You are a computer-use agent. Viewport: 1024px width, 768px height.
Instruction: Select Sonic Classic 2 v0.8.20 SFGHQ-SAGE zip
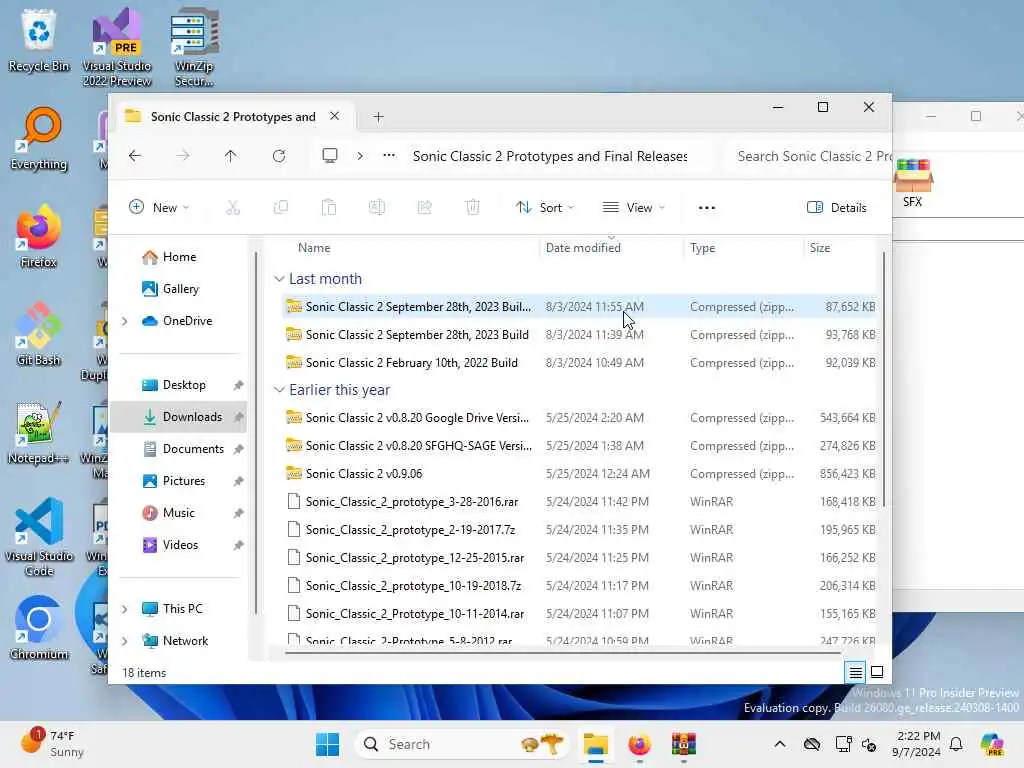click(579, 445)
